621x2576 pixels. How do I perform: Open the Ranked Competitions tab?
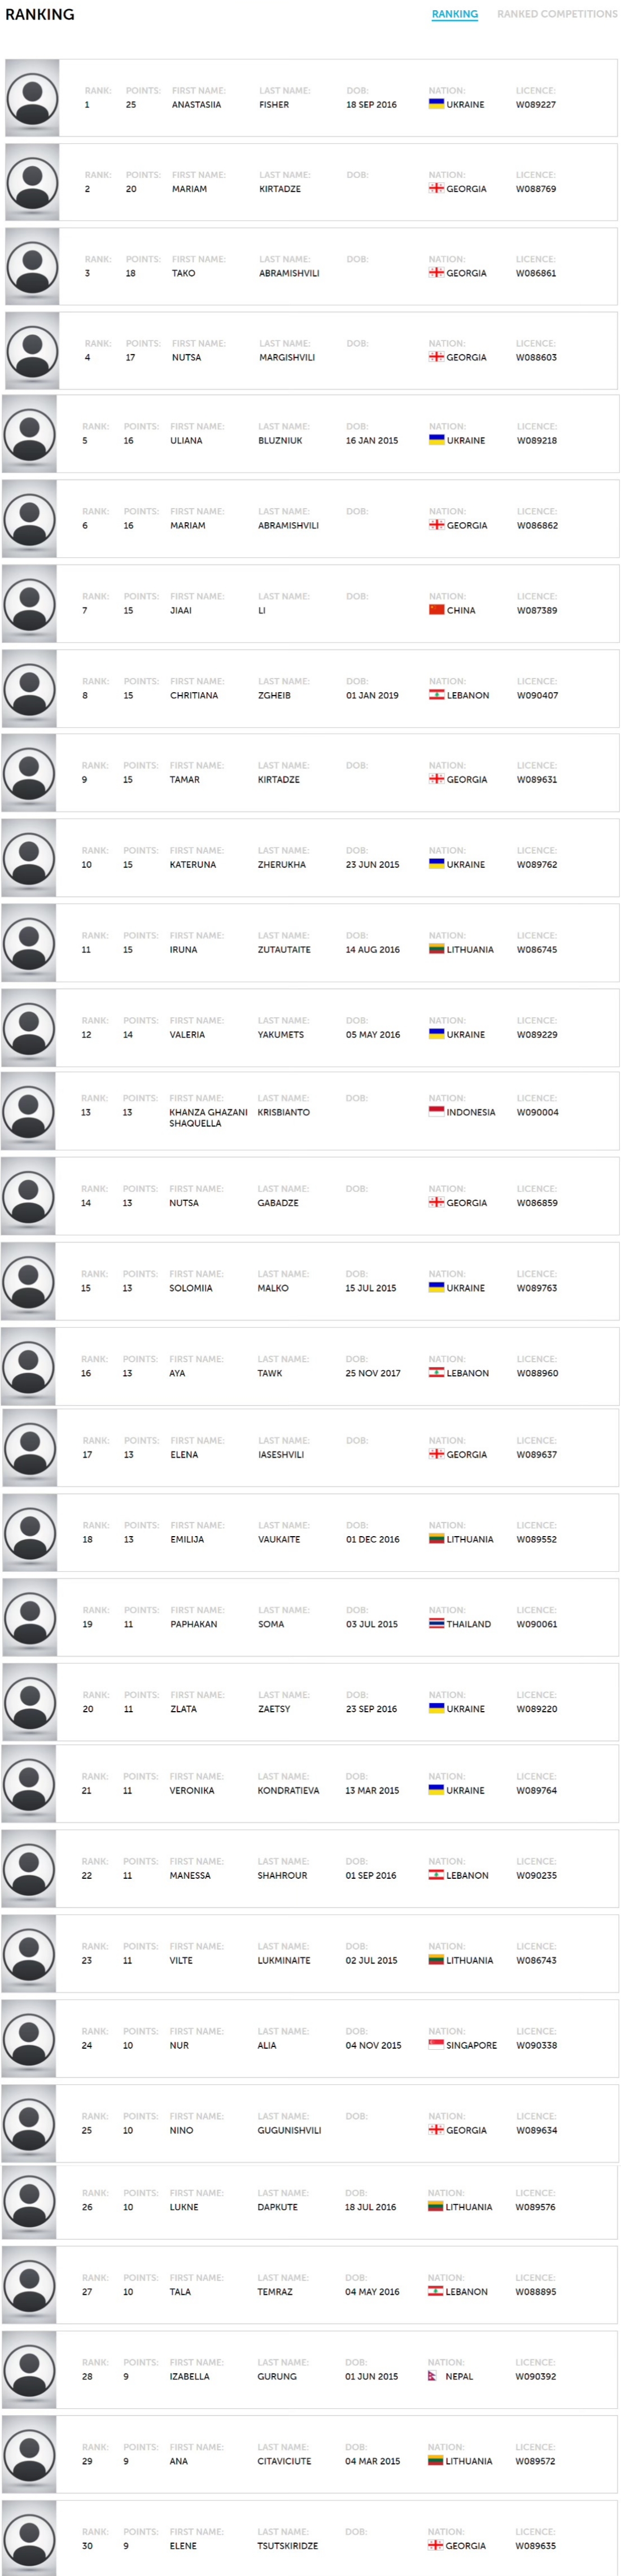pos(557,14)
